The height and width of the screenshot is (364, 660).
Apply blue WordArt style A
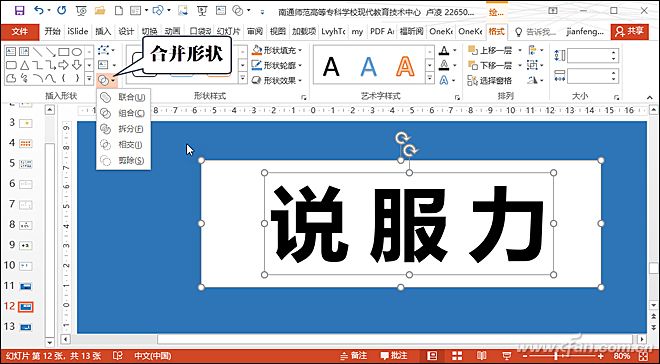[x=368, y=66]
